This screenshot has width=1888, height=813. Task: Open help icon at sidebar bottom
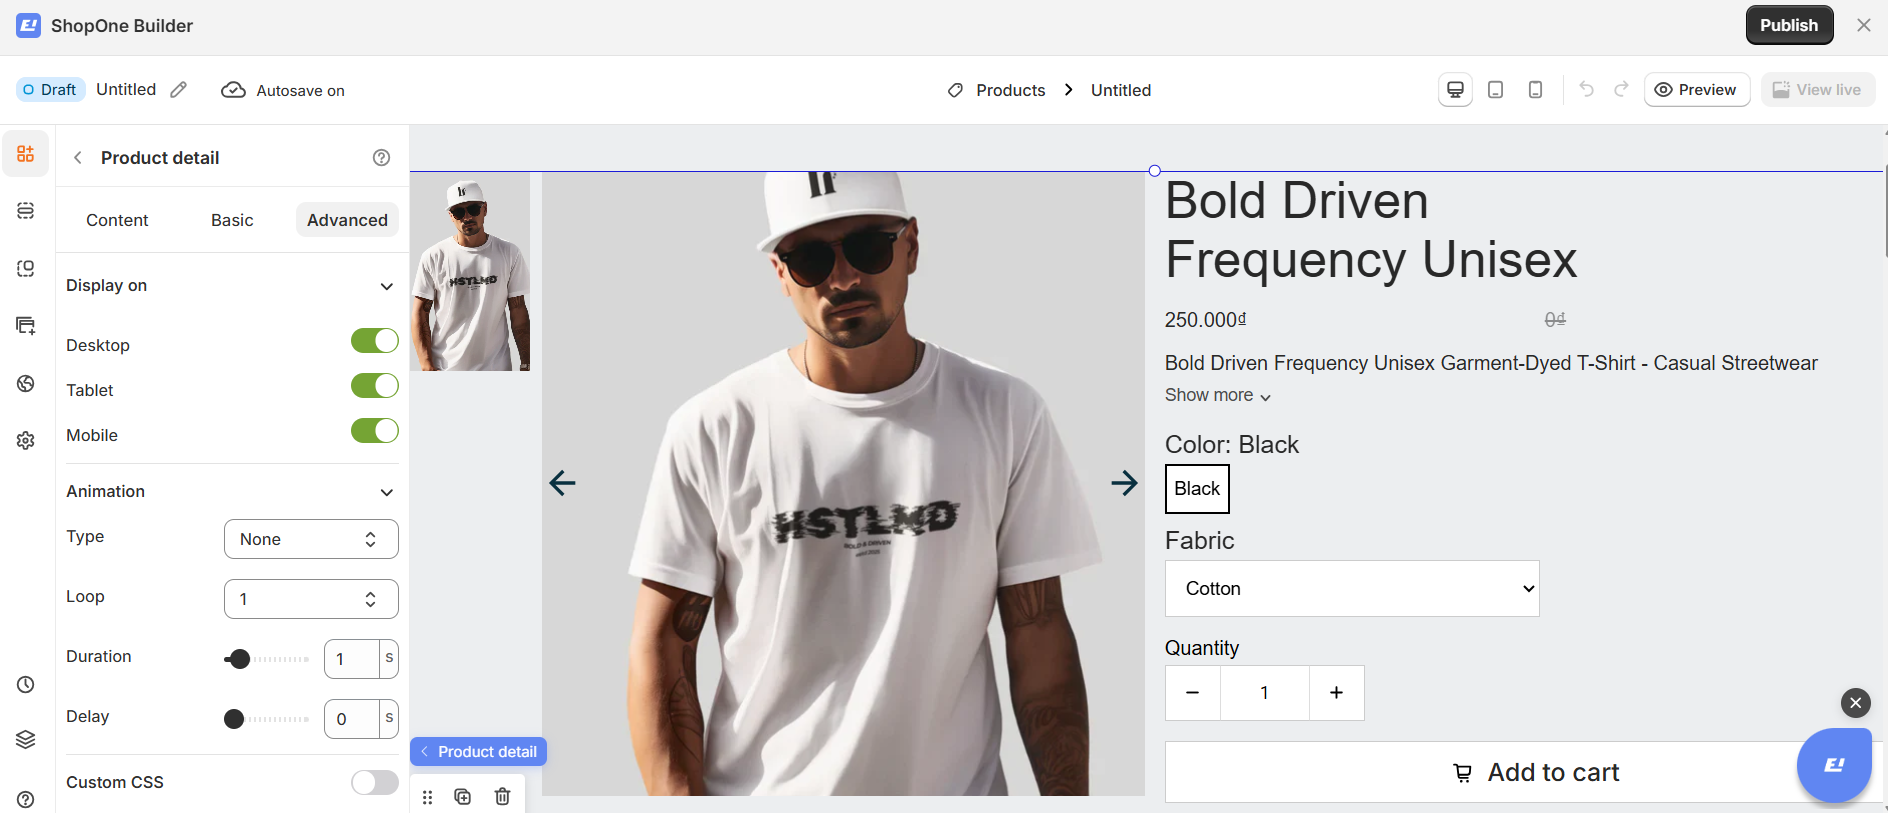(x=26, y=799)
